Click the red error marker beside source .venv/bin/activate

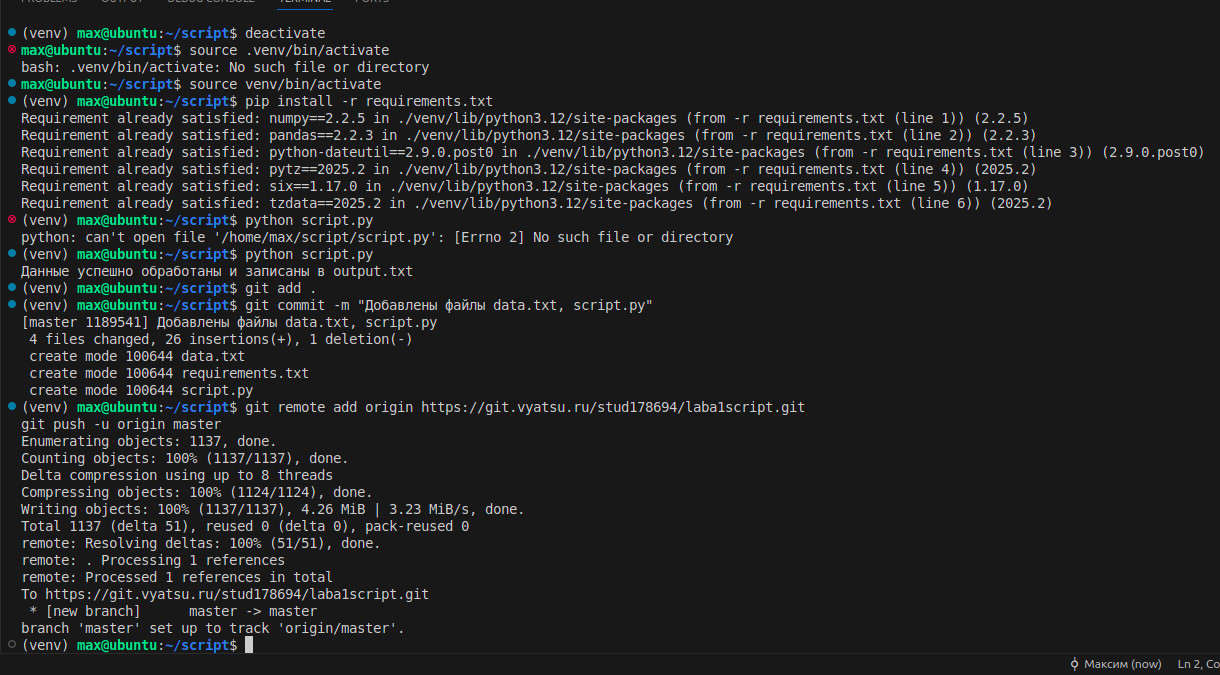tap(10, 50)
